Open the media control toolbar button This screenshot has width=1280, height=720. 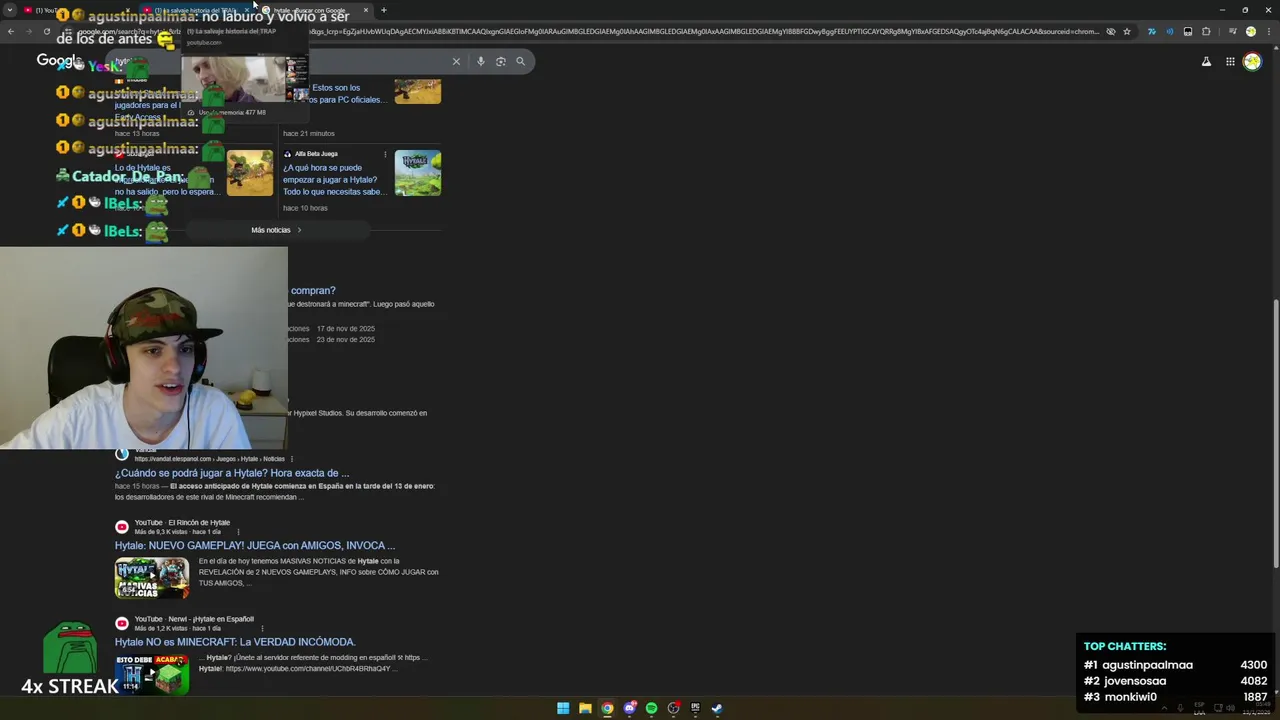[1233, 31]
